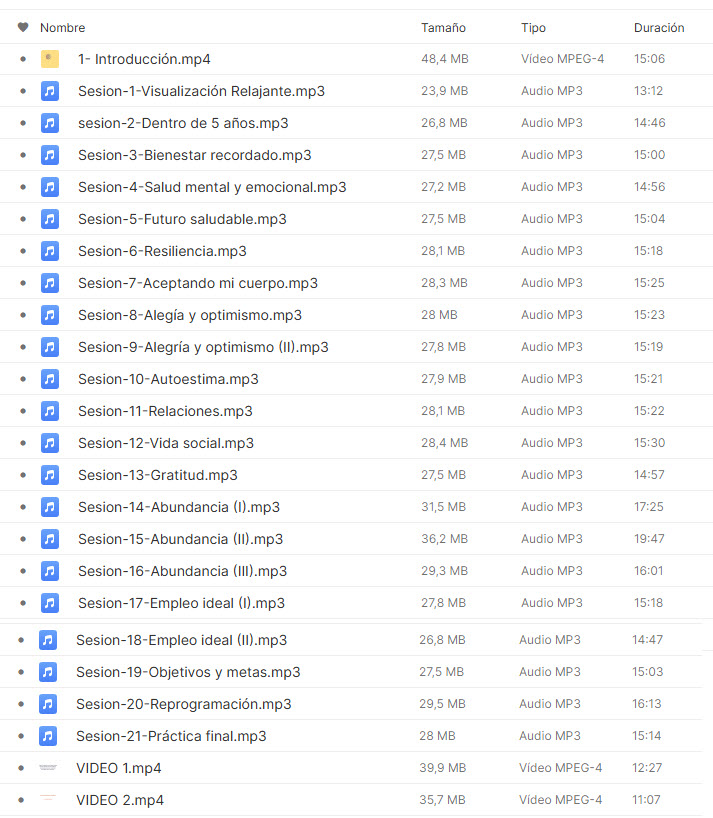Image resolution: width=713 pixels, height=818 pixels.
Task: Select file name Sesion-3-Bienestar recordado.mp3
Action: pos(195,155)
